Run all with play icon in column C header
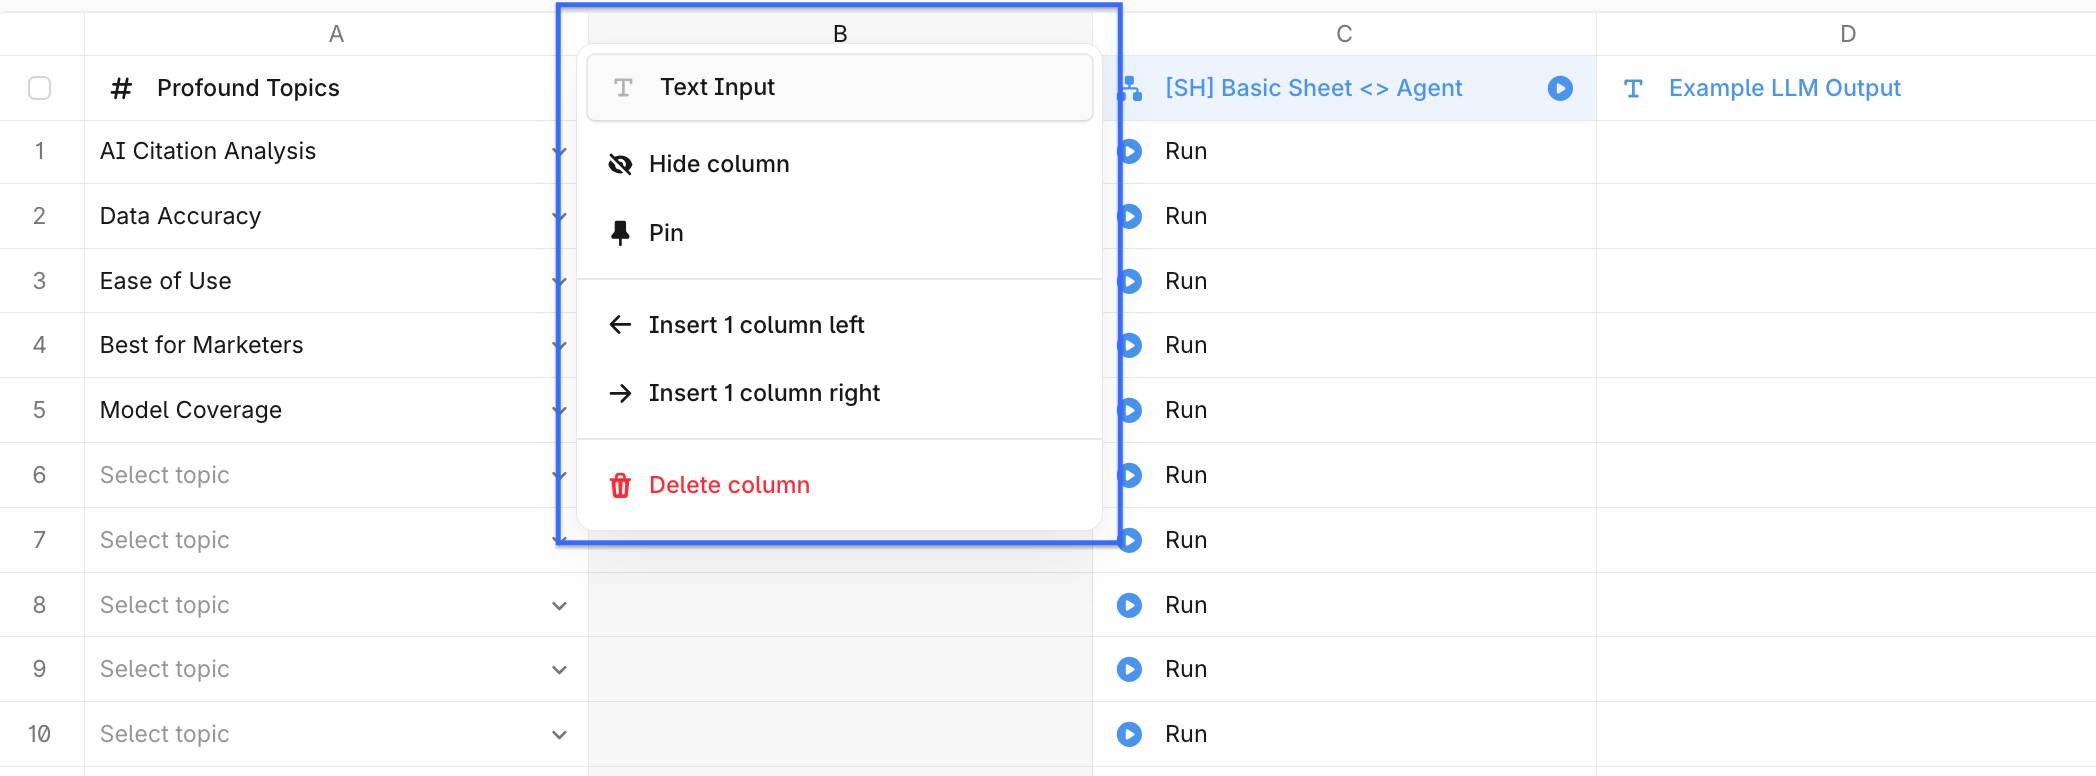Image resolution: width=2096 pixels, height=776 pixels. coord(1560,88)
